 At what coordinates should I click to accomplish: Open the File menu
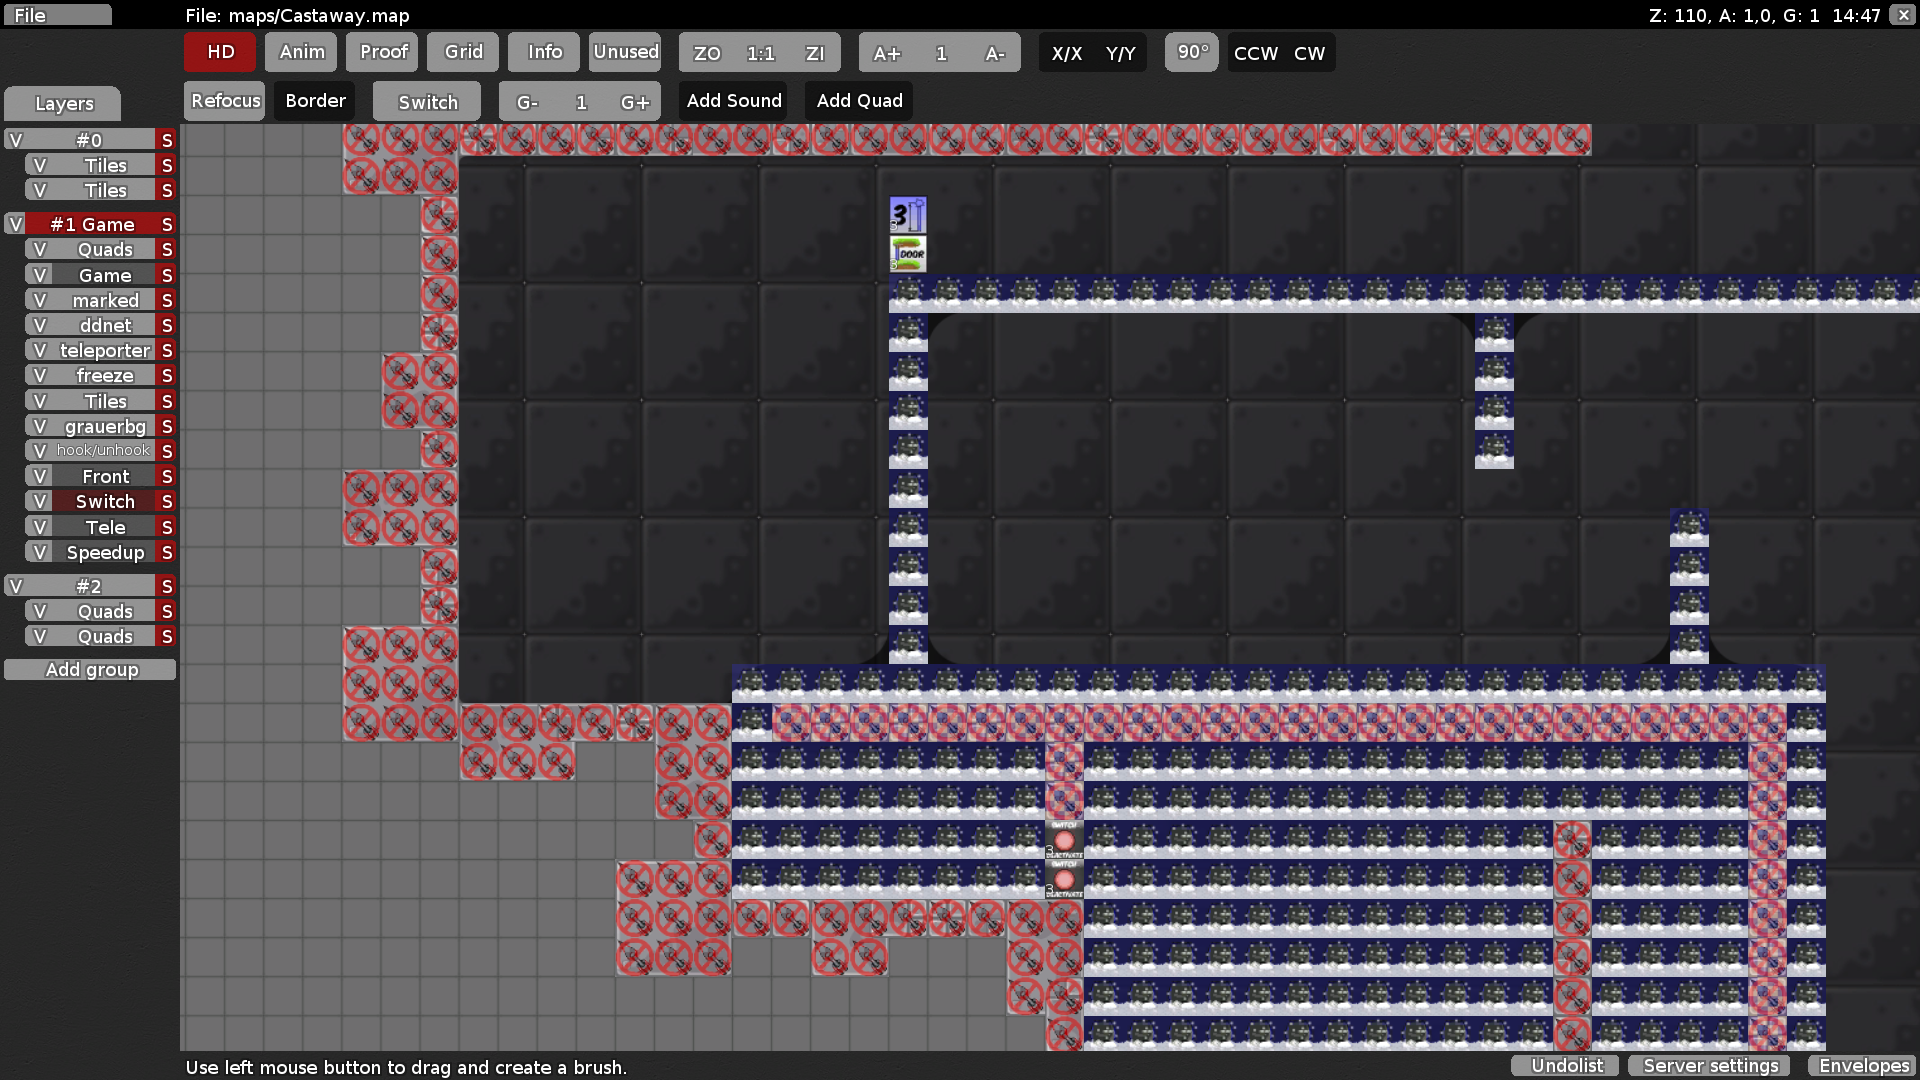(x=56, y=15)
